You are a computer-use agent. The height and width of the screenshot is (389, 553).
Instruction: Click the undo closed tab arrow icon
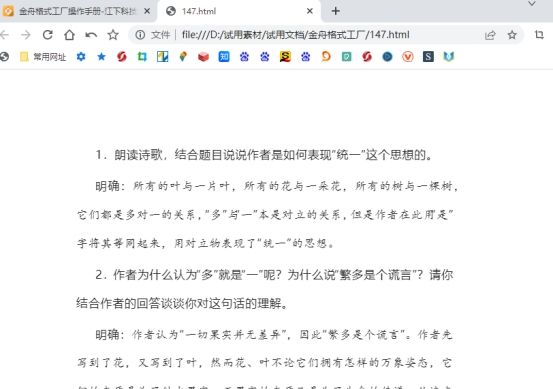click(x=91, y=35)
